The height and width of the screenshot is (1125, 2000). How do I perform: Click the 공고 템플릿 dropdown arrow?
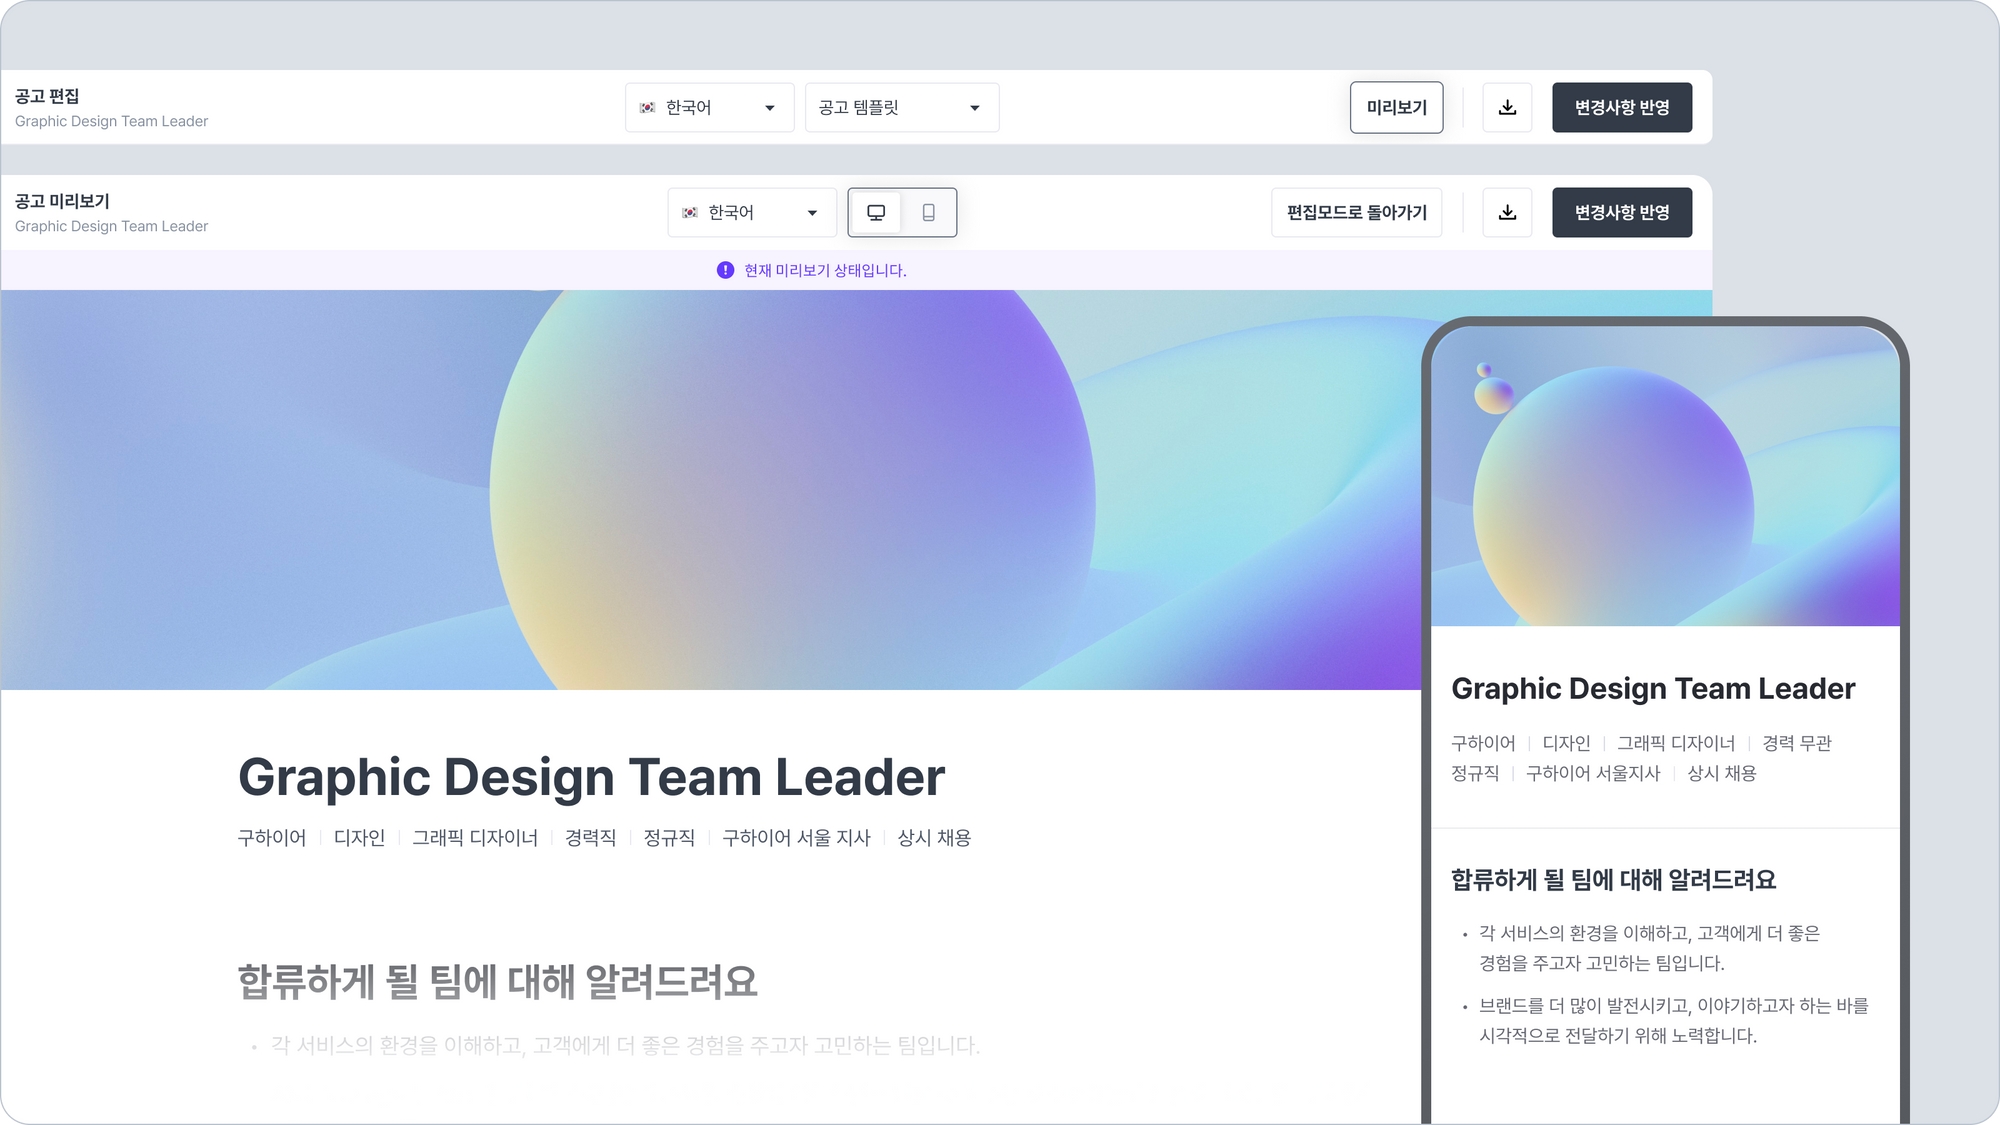(x=974, y=108)
